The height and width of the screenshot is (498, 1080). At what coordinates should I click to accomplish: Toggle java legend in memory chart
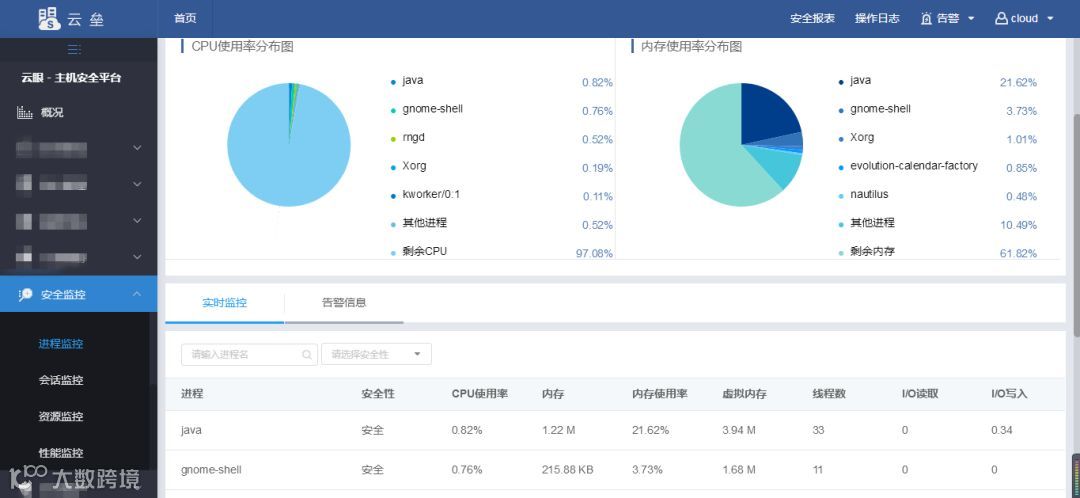(x=855, y=81)
